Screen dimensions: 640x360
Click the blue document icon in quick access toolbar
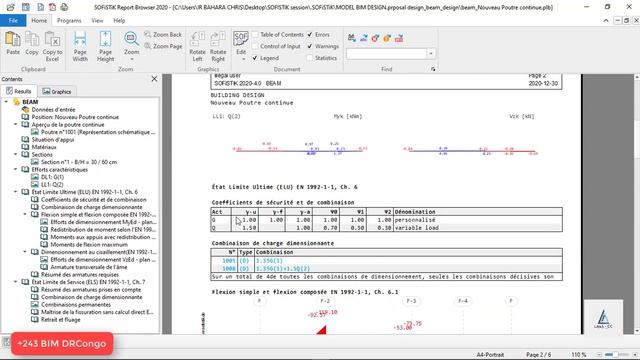(x=40, y=7)
